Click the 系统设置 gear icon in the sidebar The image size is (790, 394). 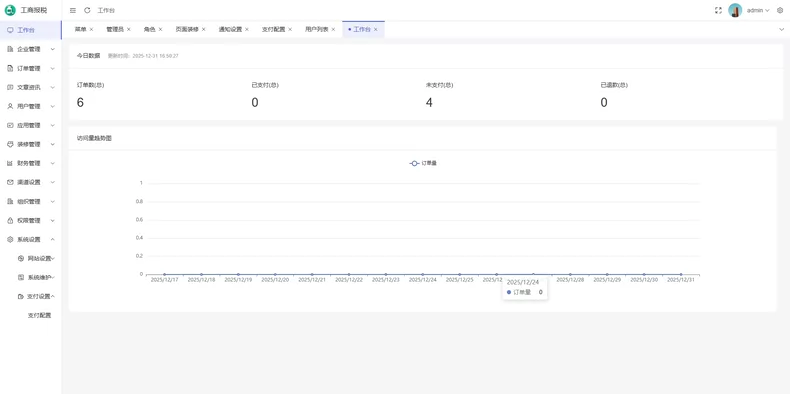point(10,239)
